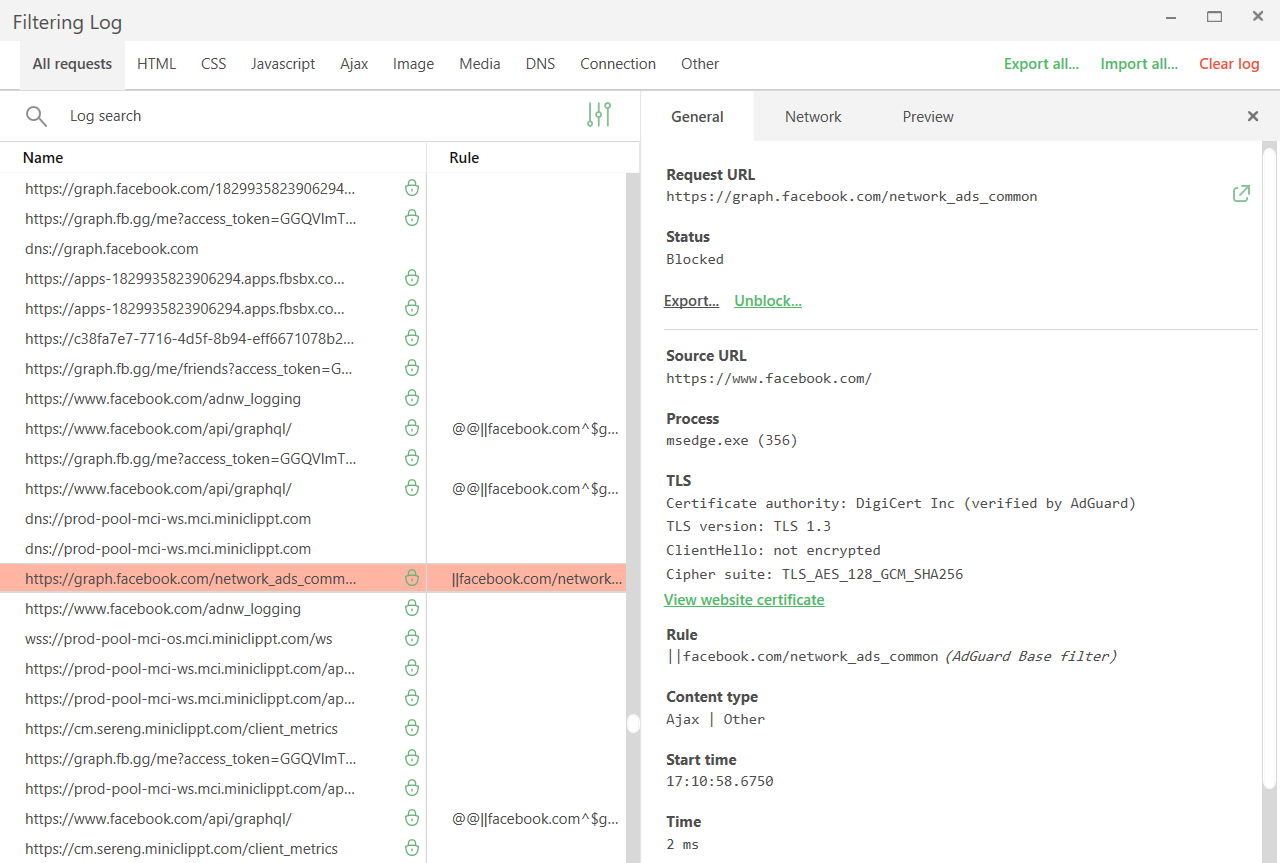Show only Media requests

[x=480, y=64]
